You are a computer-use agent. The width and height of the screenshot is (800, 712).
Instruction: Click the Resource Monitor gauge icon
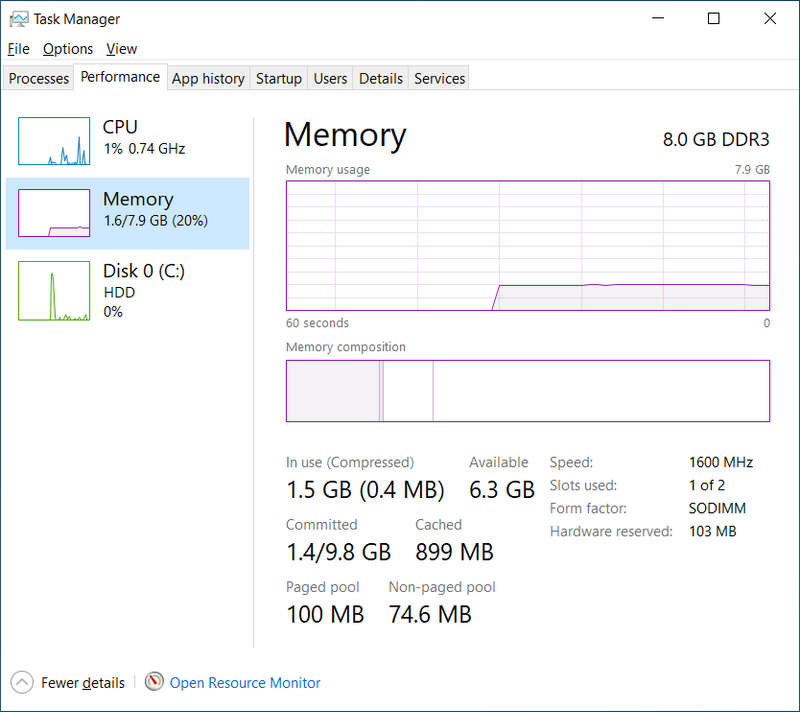(x=154, y=681)
